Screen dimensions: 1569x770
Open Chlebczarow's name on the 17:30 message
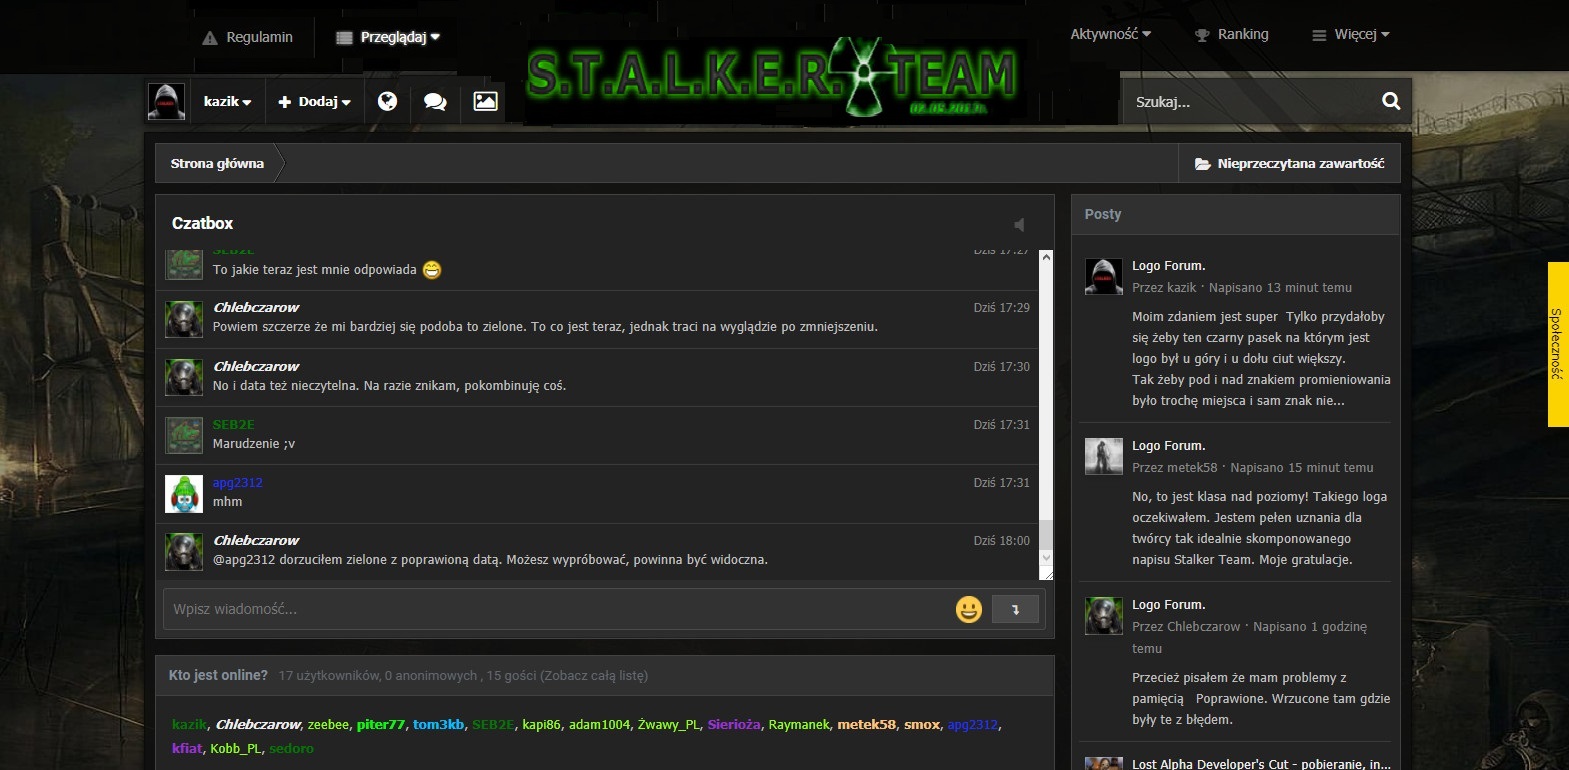coord(256,366)
